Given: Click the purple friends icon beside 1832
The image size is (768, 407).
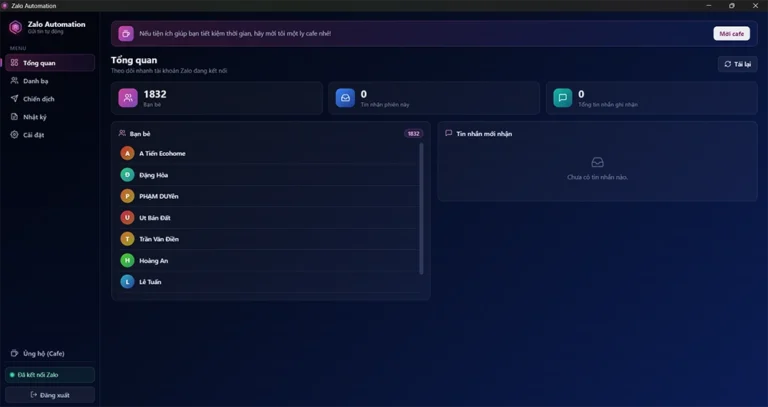Looking at the screenshot, I should tap(128, 98).
